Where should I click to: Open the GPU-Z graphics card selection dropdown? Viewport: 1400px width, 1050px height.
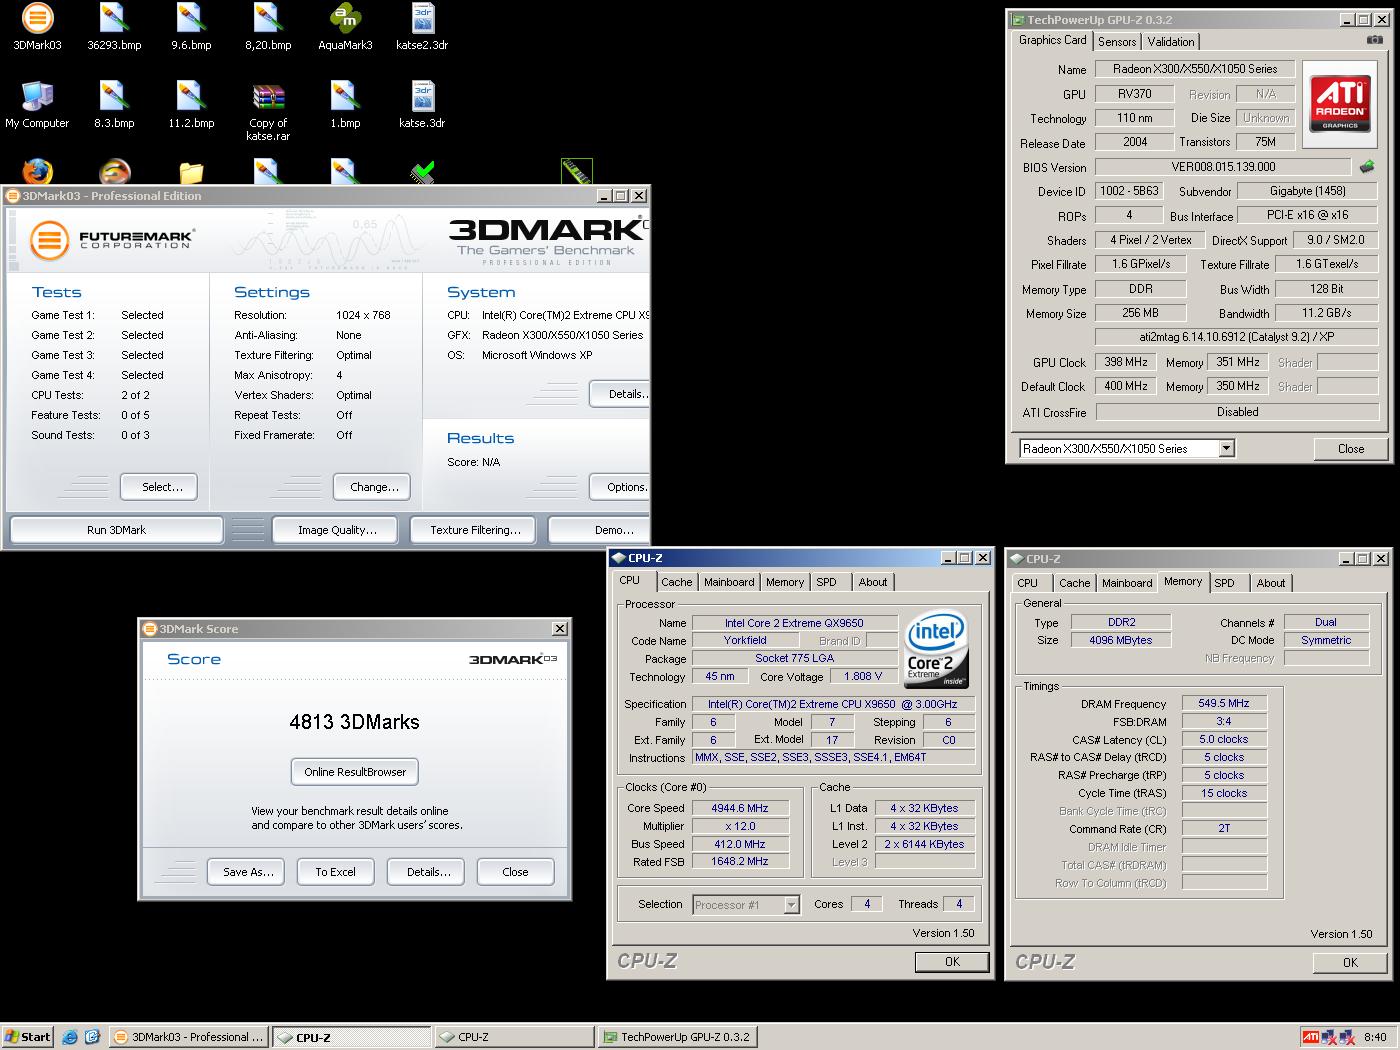[x=1226, y=449]
